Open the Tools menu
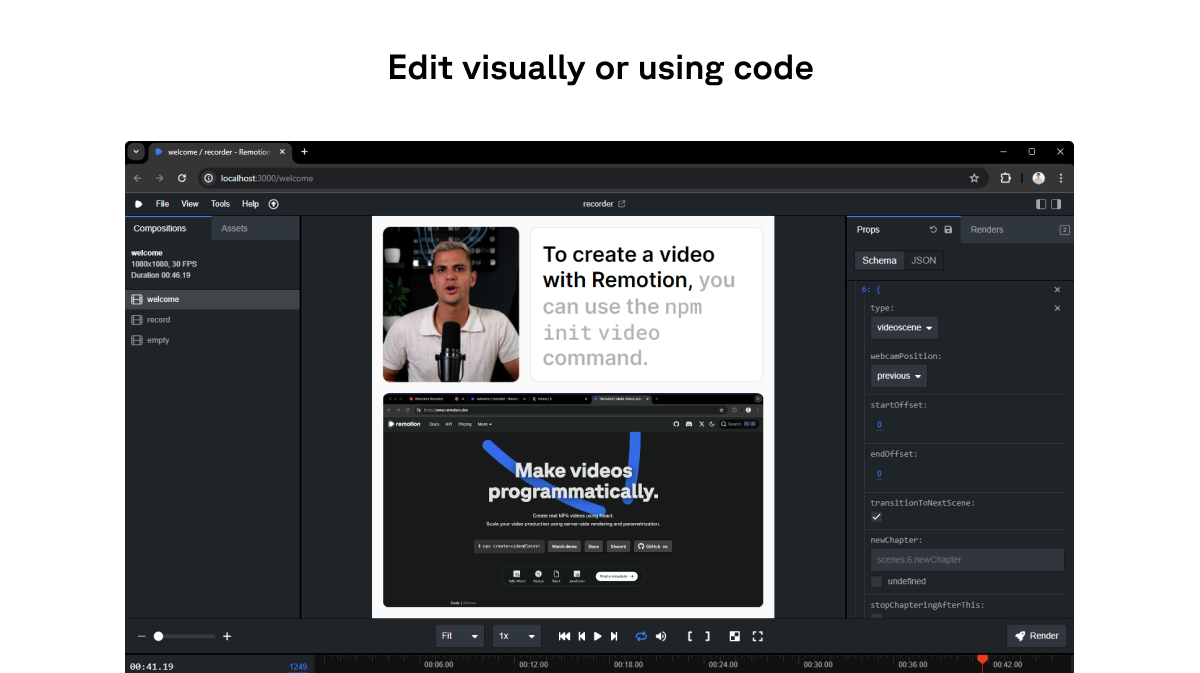The width and height of the screenshot is (1200, 673). click(x=220, y=204)
